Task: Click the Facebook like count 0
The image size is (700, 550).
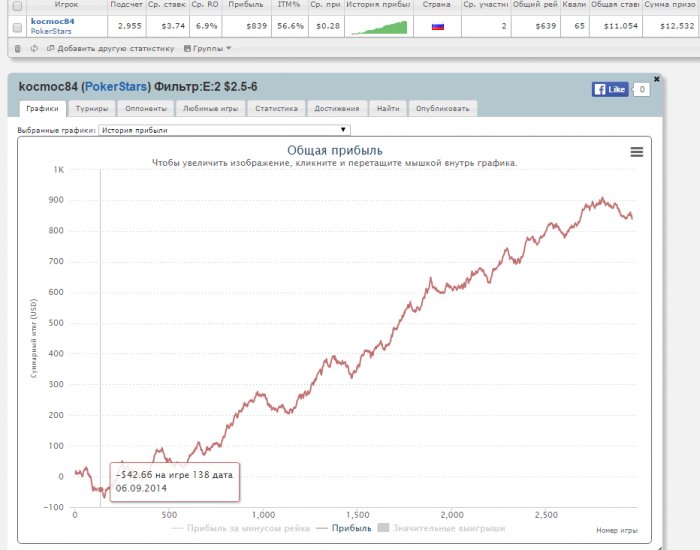Action: click(642, 89)
